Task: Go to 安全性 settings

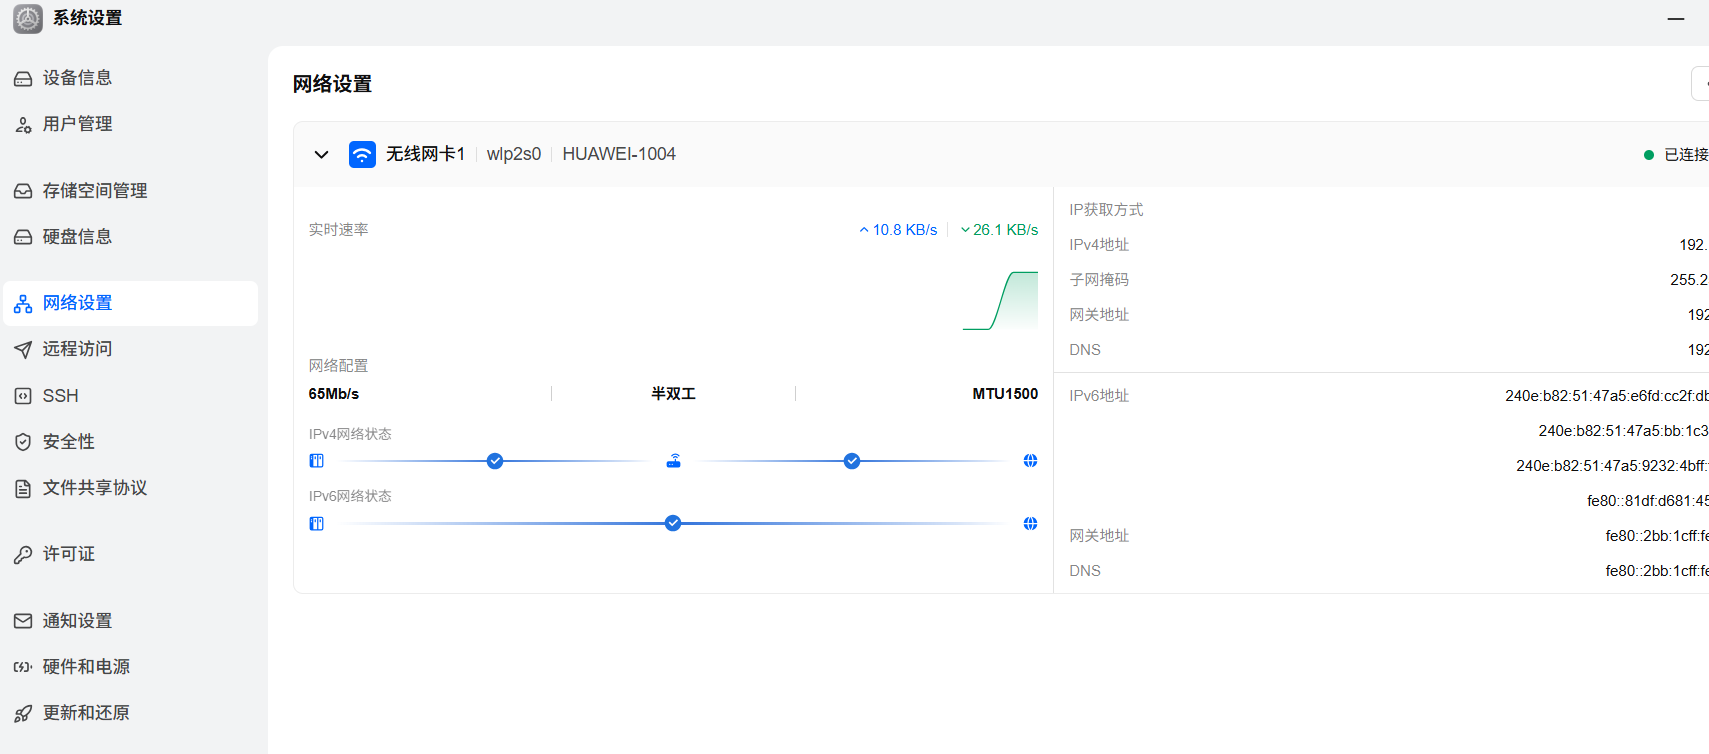Action: (x=131, y=442)
